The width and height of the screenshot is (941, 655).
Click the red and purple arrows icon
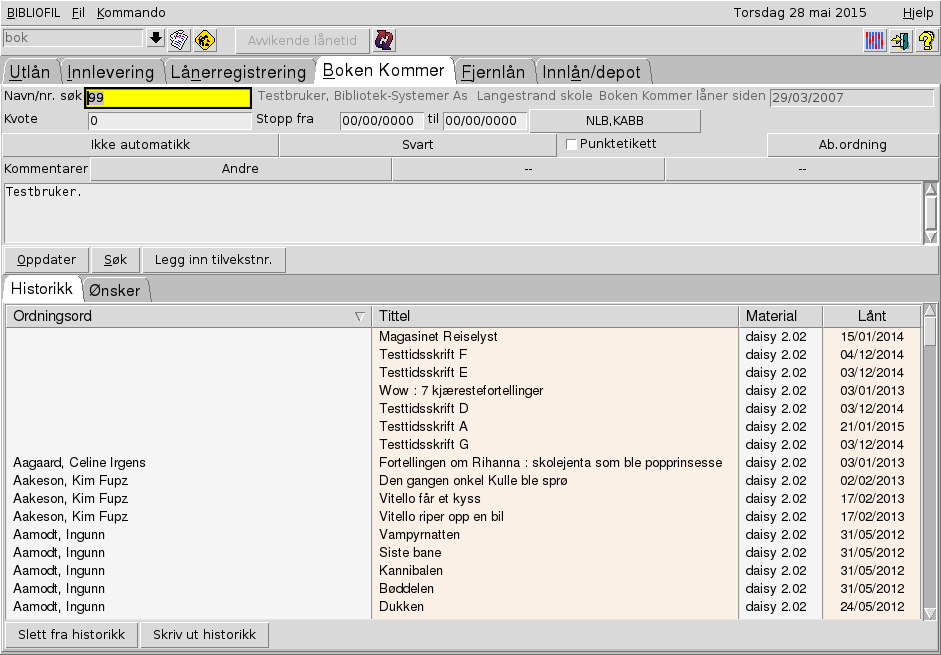coord(383,40)
